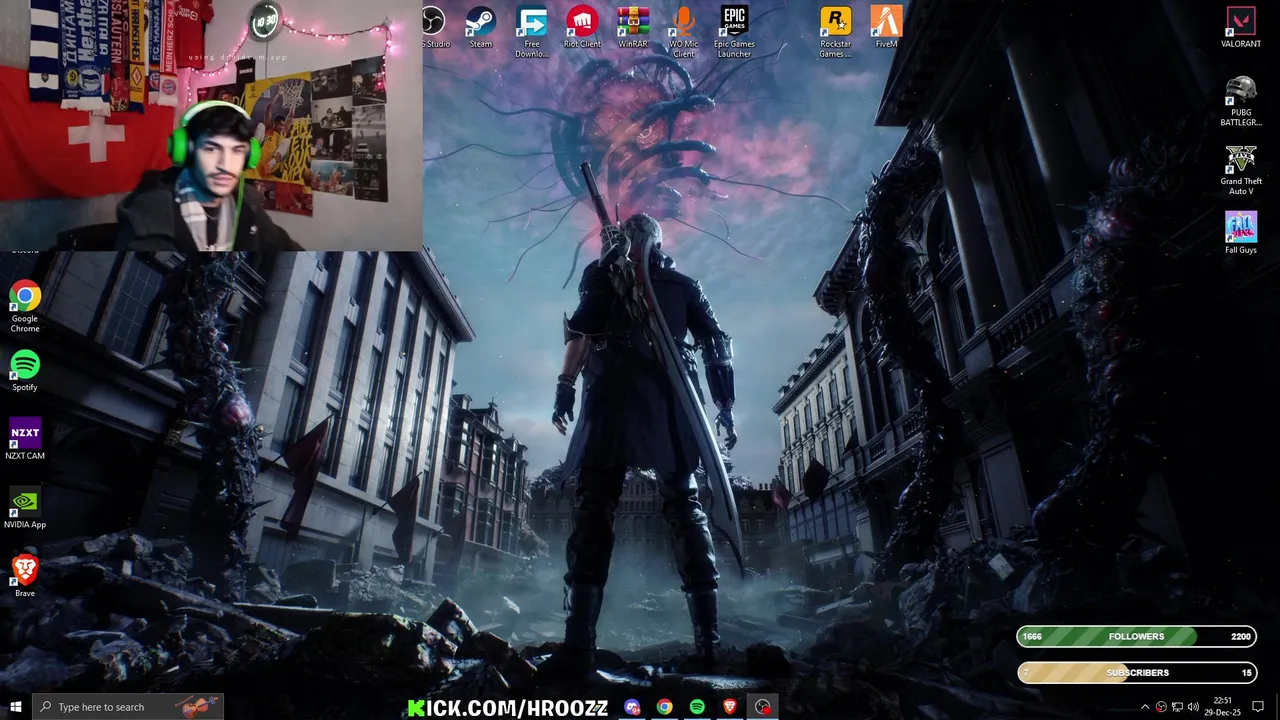Open the WinRAR desktop icon
The height and width of the screenshot is (720, 1280).
(x=633, y=27)
